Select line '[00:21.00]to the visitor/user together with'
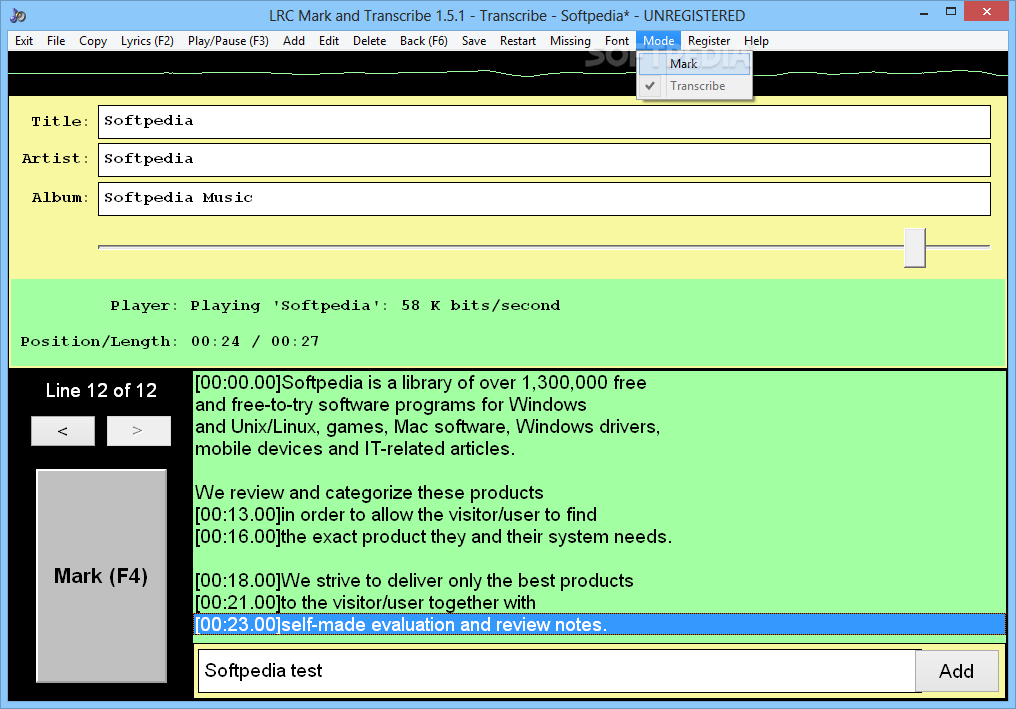 pos(599,603)
